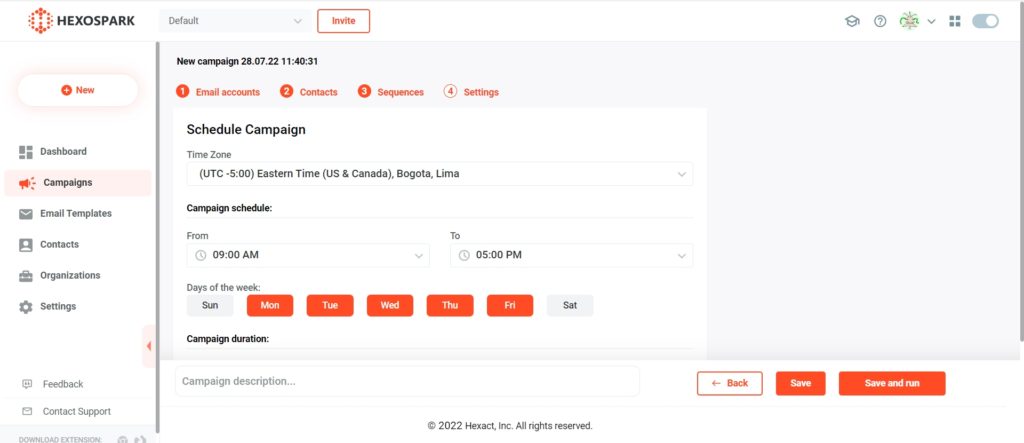Click Save and run button
This screenshot has height=443, width=1024.
point(892,384)
